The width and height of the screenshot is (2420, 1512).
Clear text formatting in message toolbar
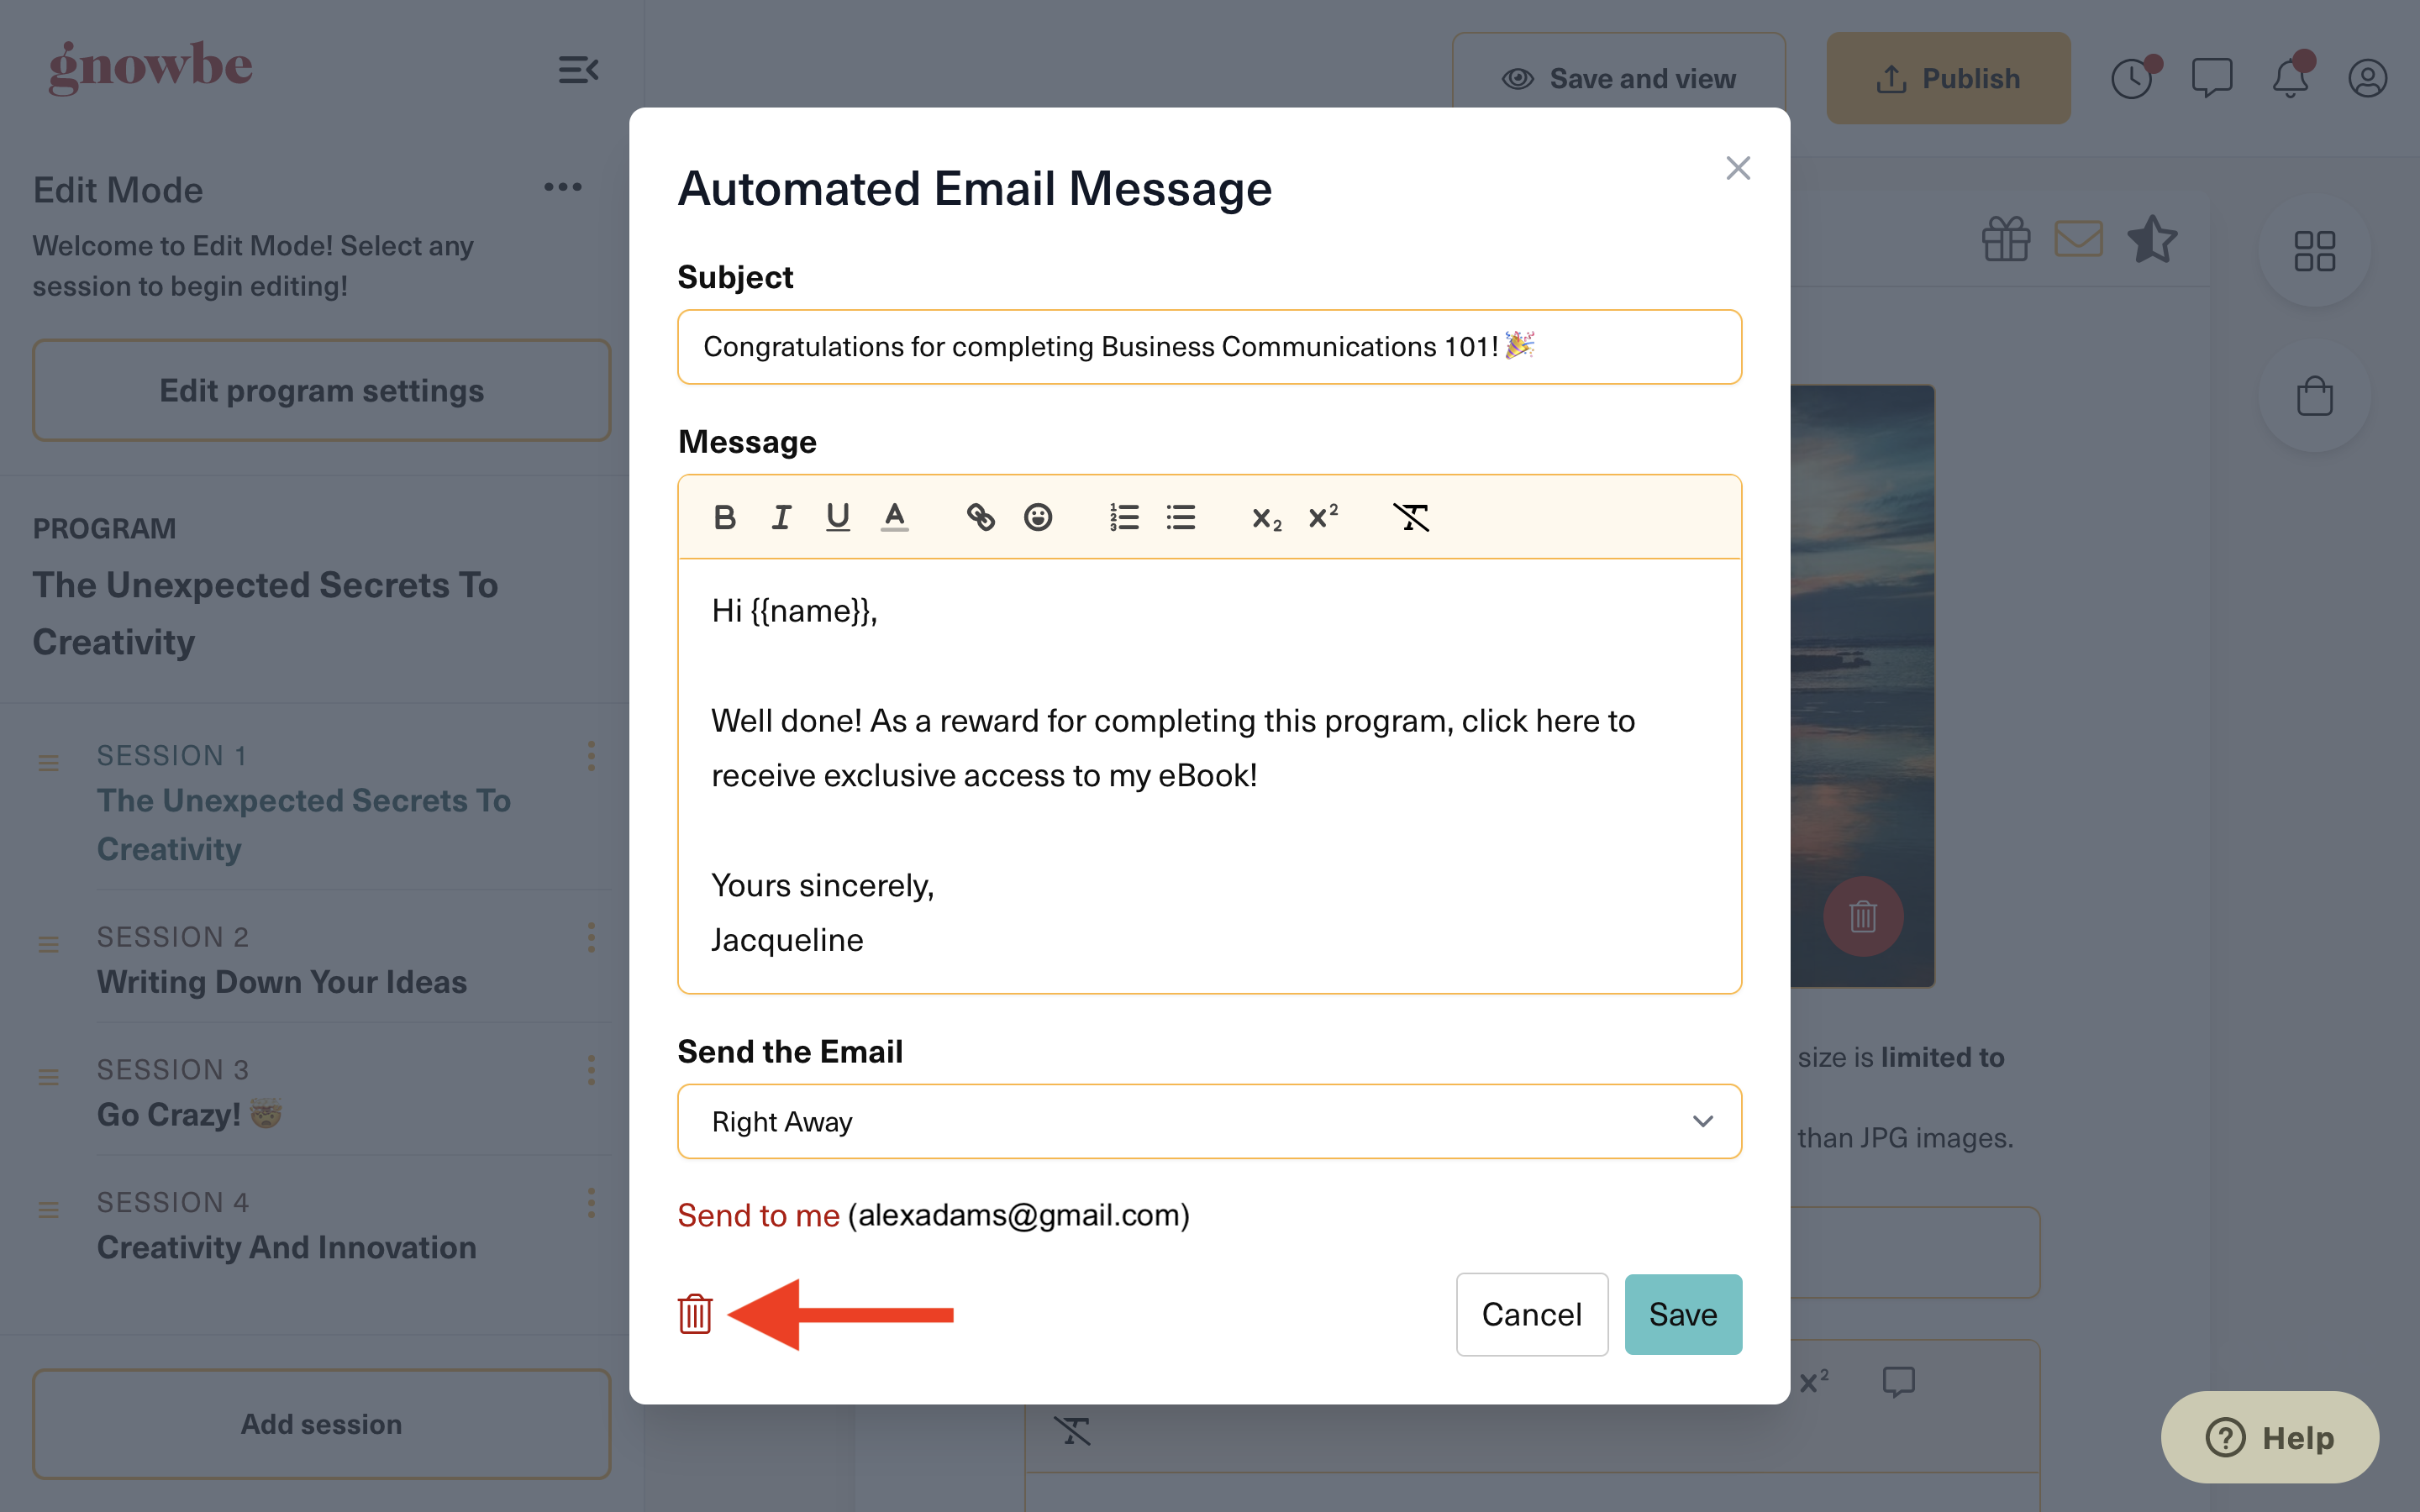[x=1411, y=517]
